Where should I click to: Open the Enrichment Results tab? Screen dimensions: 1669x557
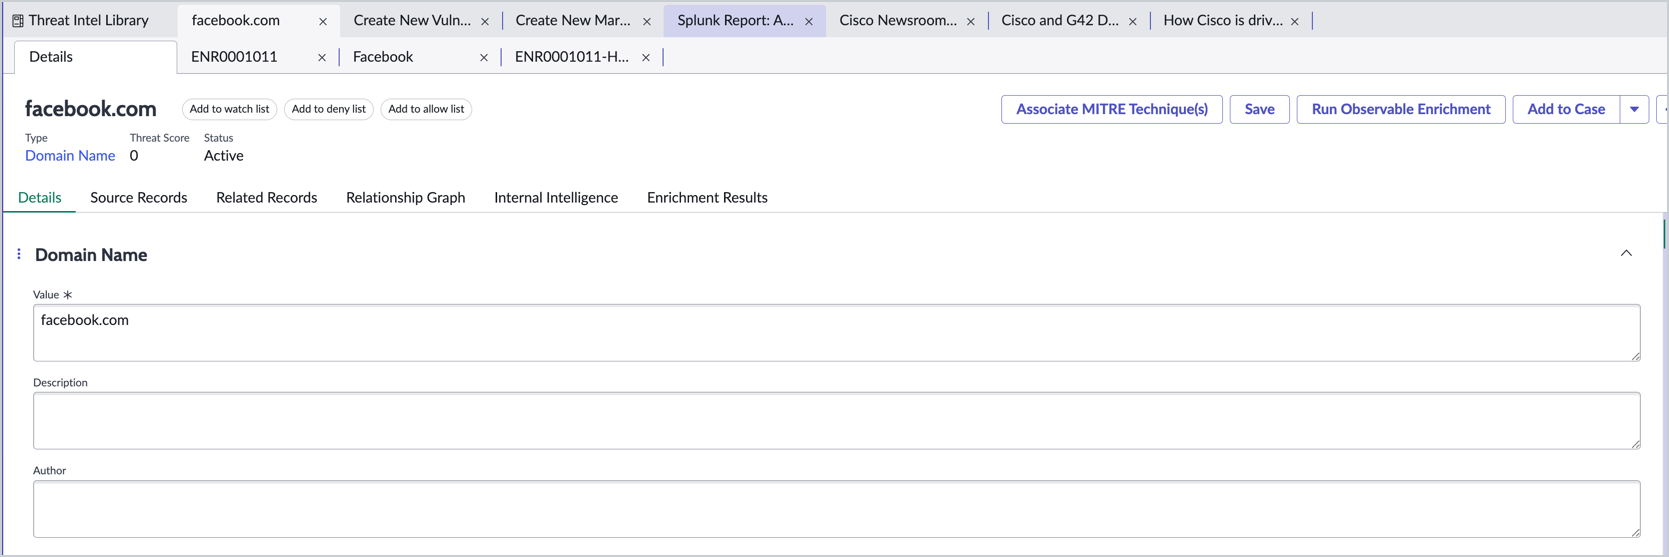[x=707, y=198]
